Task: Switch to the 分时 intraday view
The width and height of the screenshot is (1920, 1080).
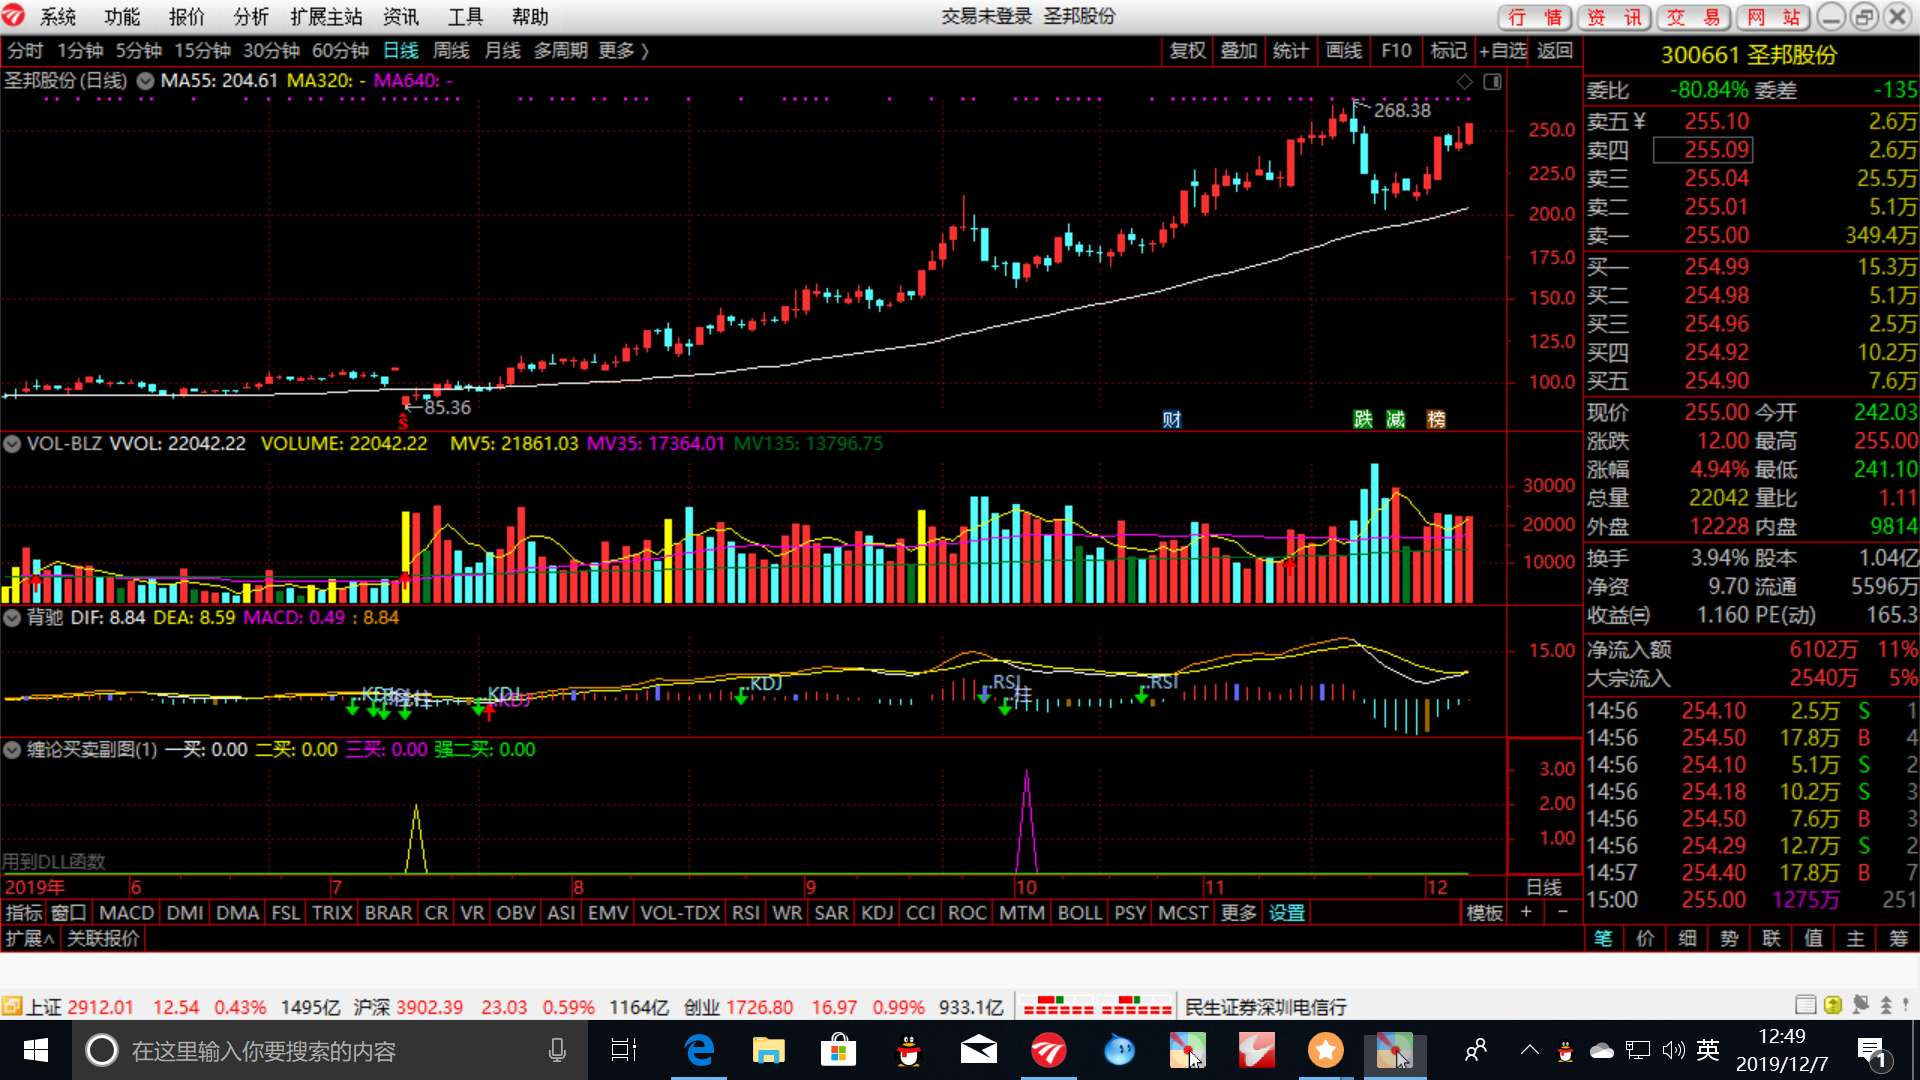Action: point(25,51)
